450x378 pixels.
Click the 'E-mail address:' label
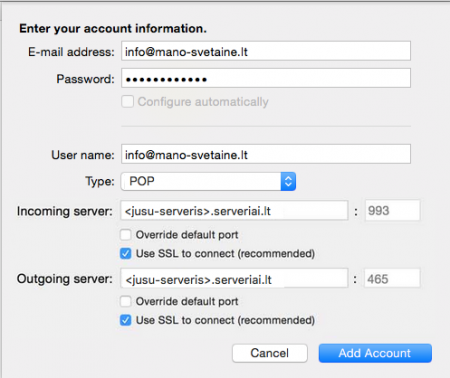[71, 52]
